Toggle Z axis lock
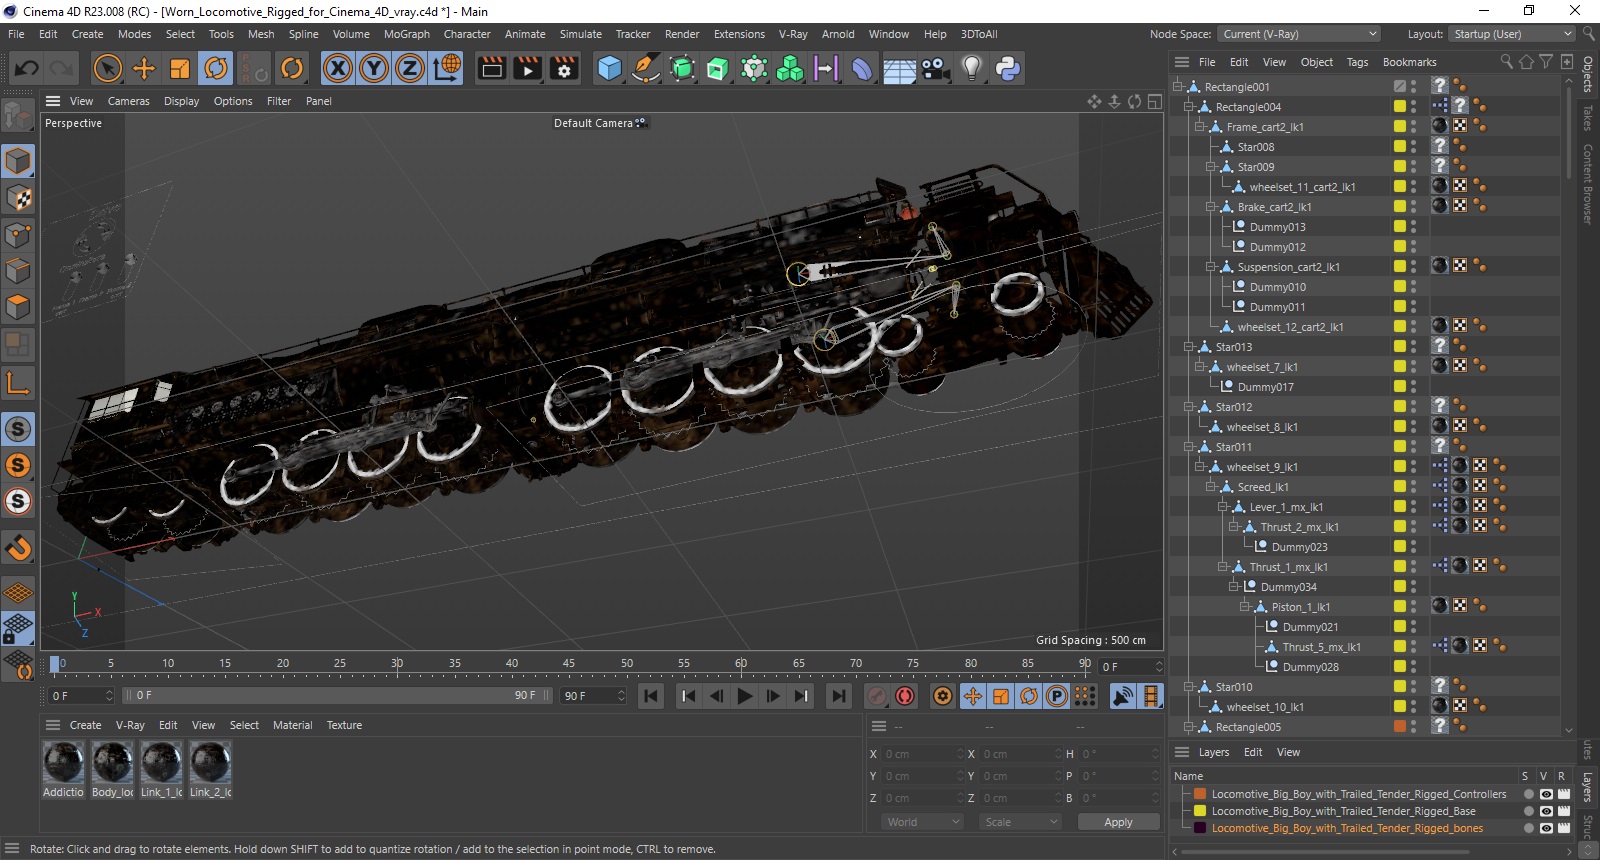Screen dimensions: 1600x860 (x=410, y=68)
